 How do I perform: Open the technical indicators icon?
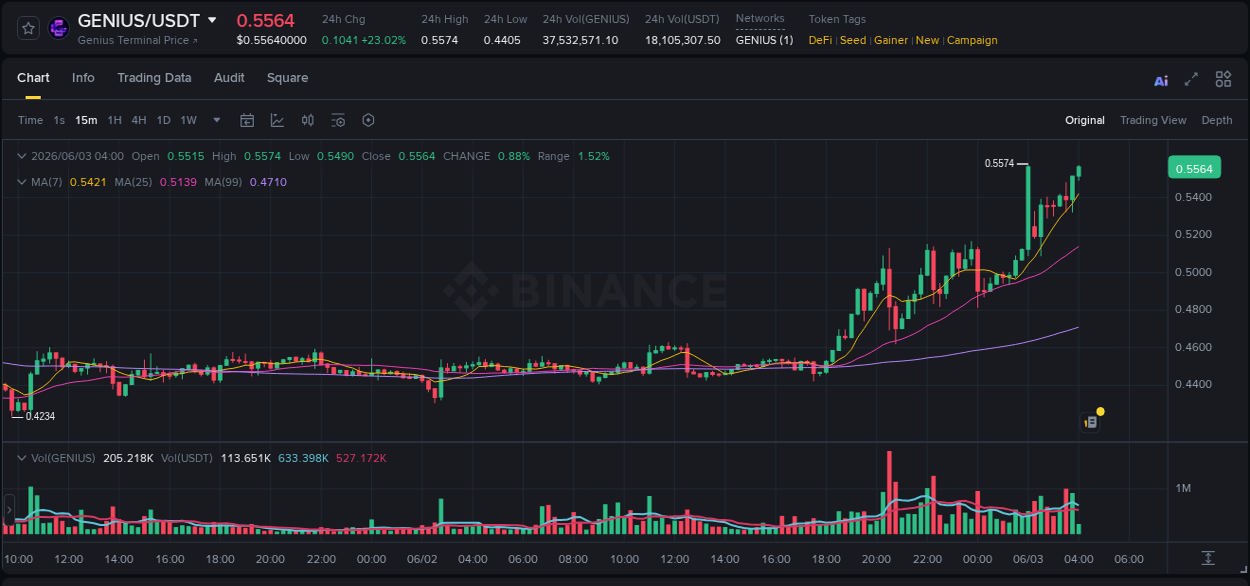click(x=277, y=120)
